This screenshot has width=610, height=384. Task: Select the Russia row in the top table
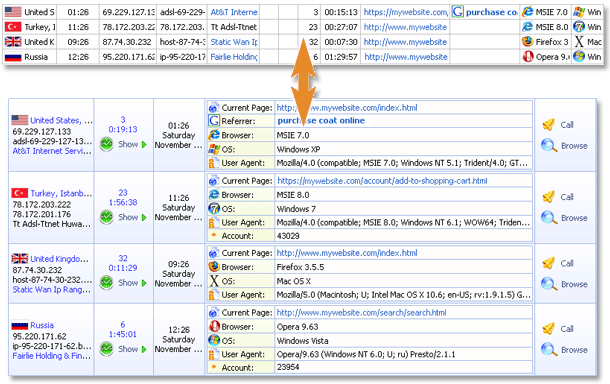point(303,57)
